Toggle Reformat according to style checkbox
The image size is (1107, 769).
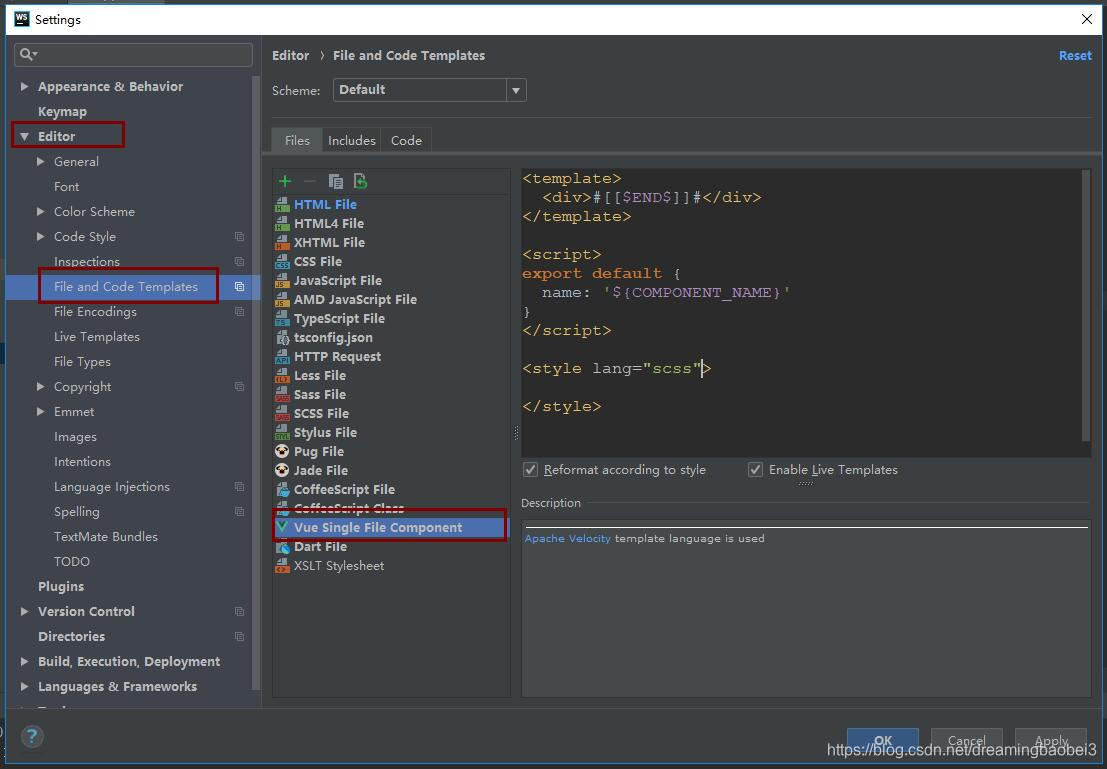point(530,470)
